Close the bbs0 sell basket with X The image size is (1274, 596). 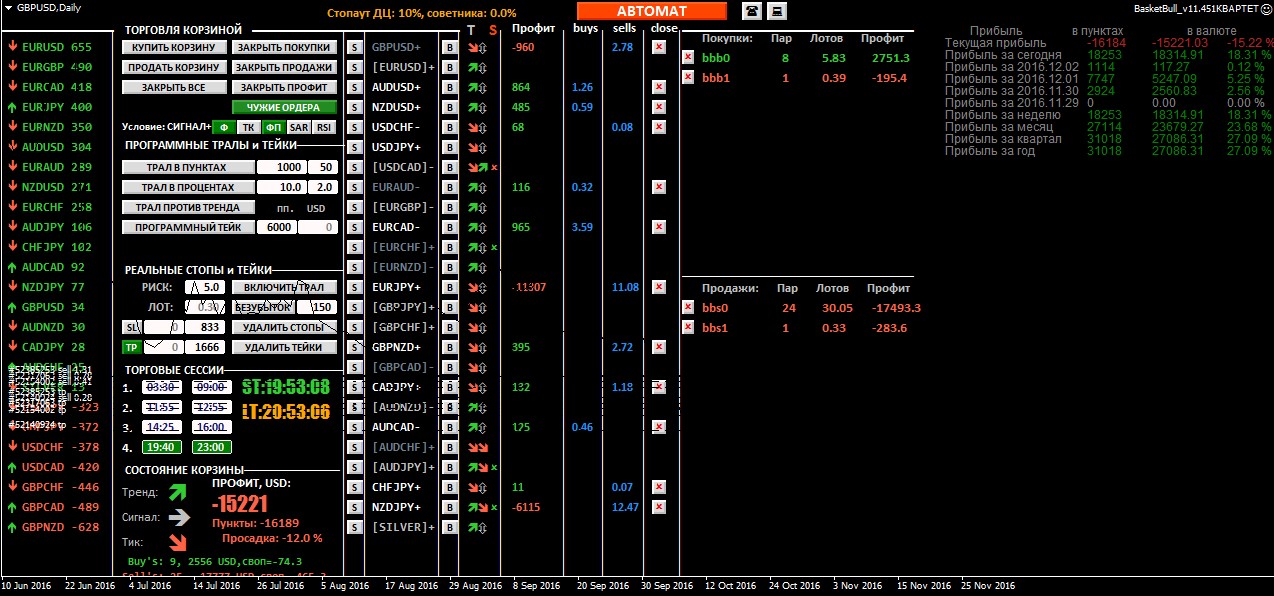[x=687, y=308]
